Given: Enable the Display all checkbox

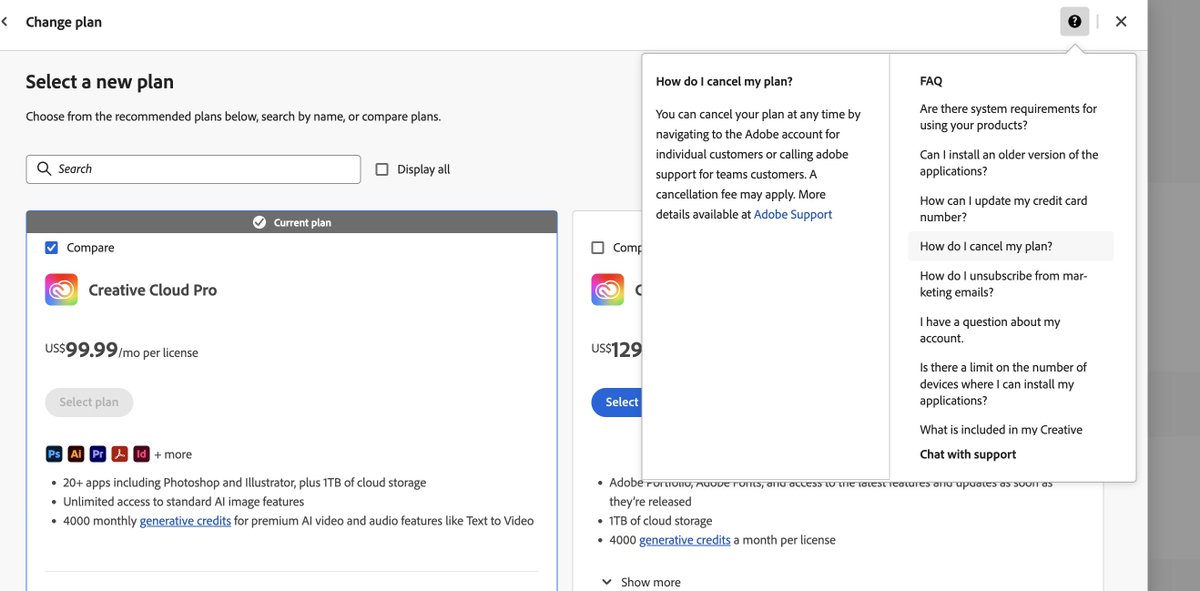Looking at the screenshot, I should pos(382,169).
